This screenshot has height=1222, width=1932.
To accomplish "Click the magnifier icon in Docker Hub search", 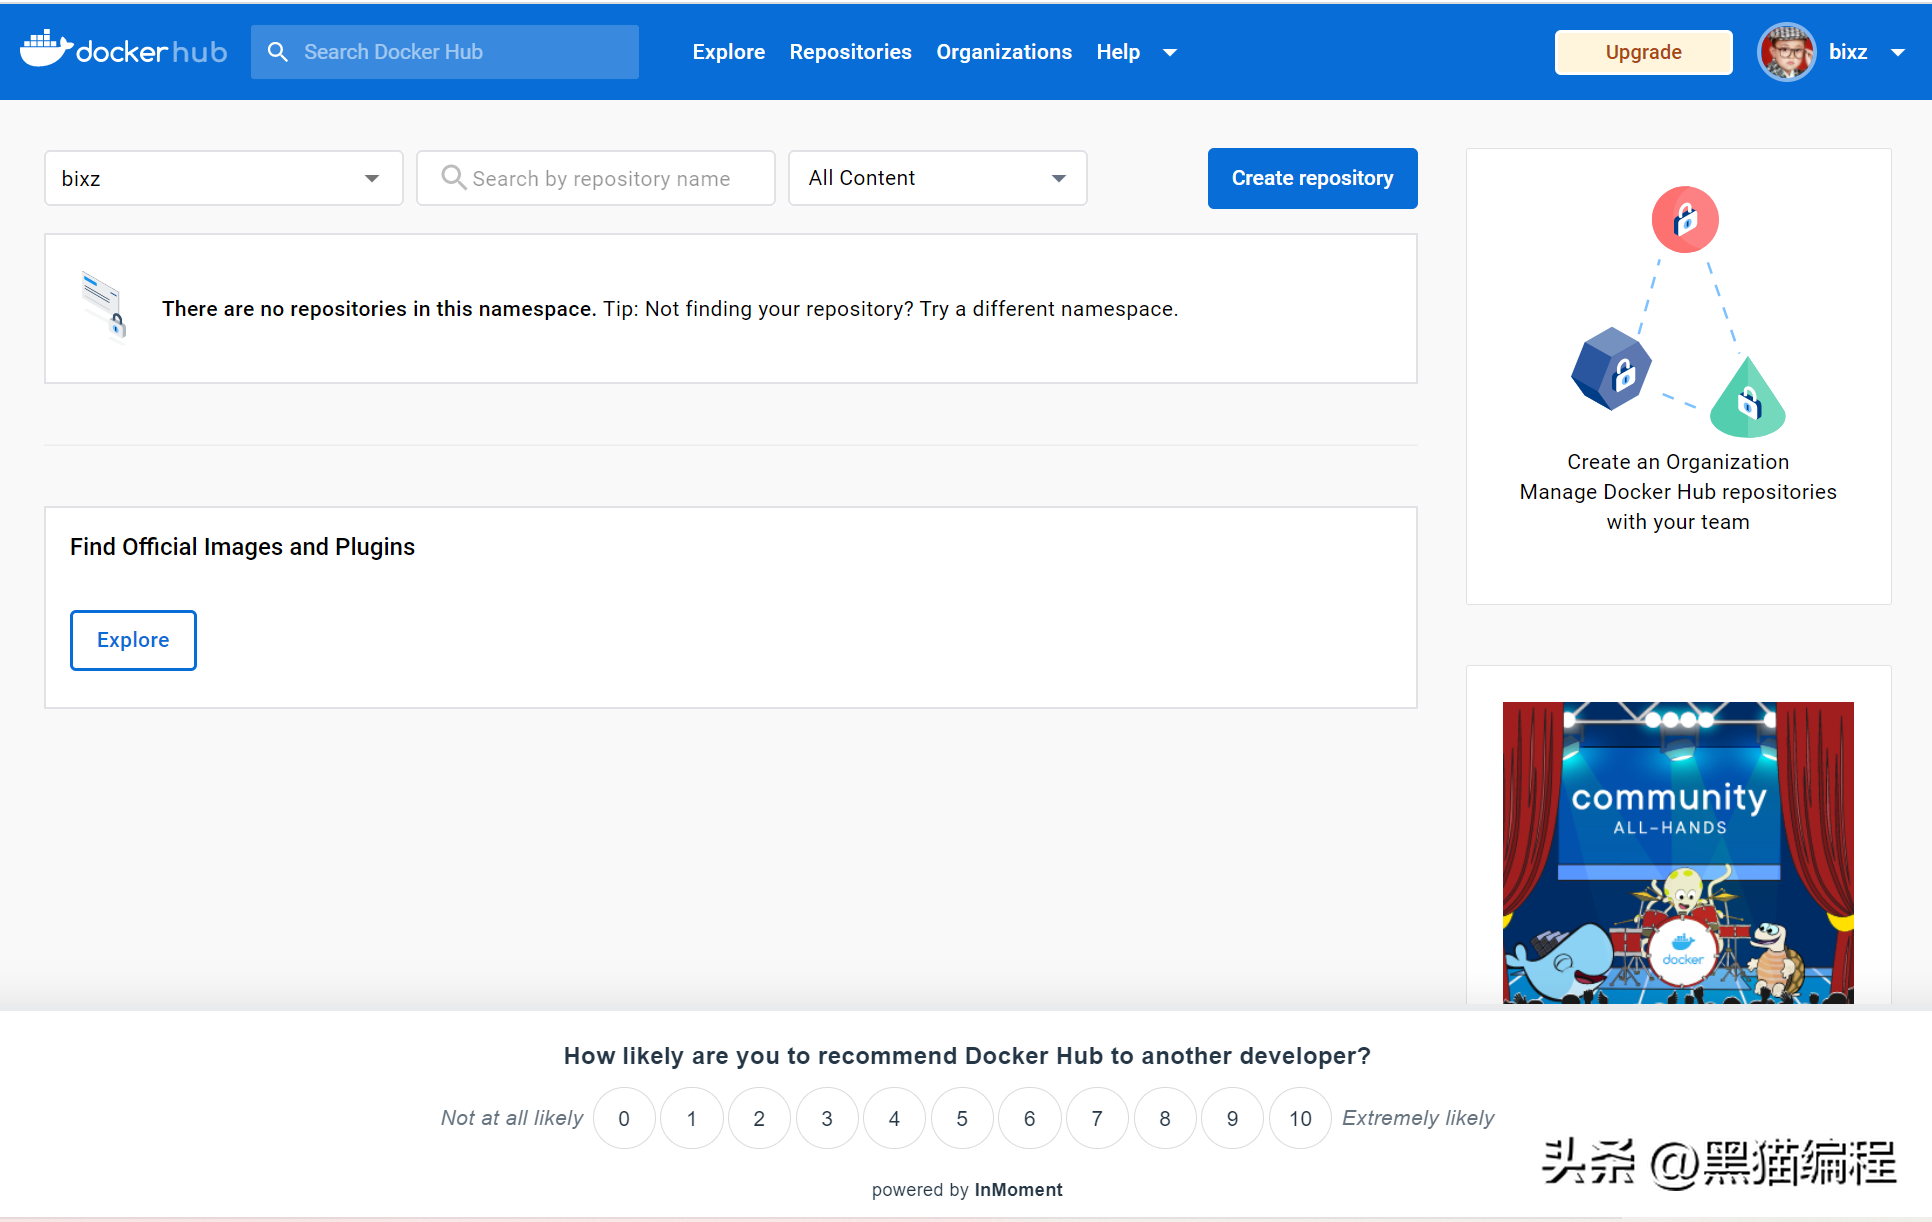I will tap(278, 52).
